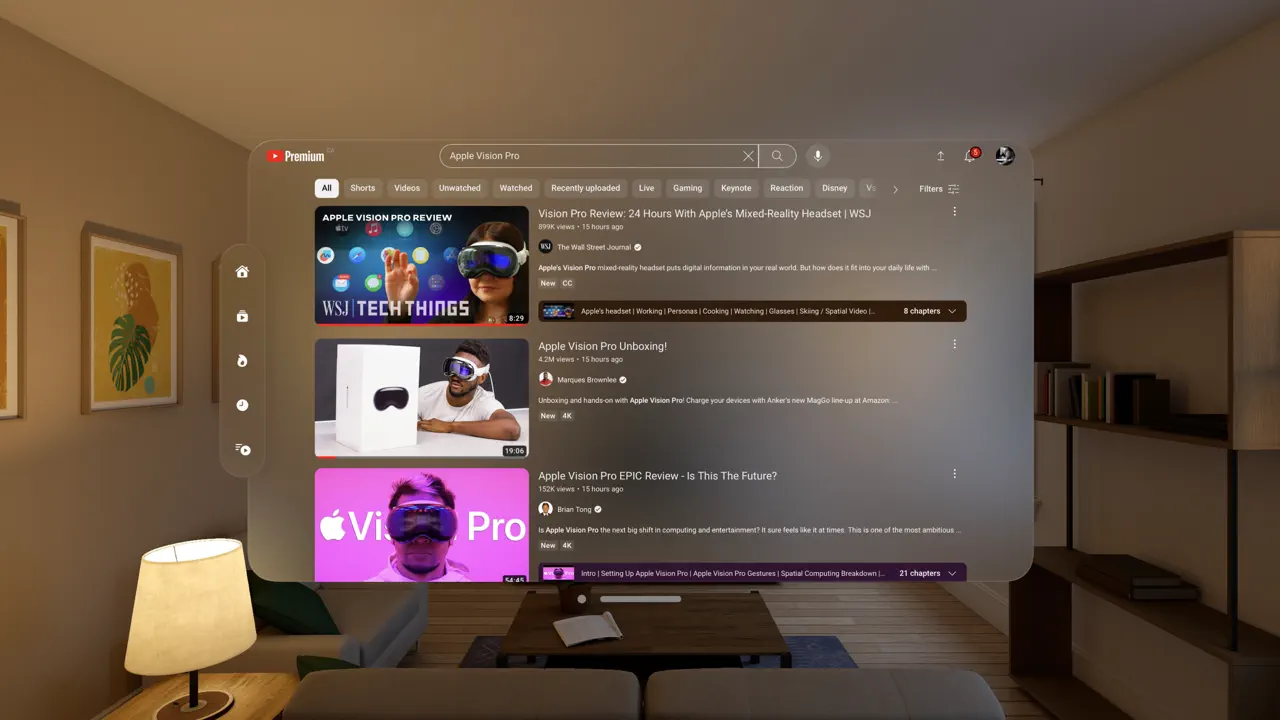
Task: Select the Keynote filter chip
Action: tap(736, 188)
